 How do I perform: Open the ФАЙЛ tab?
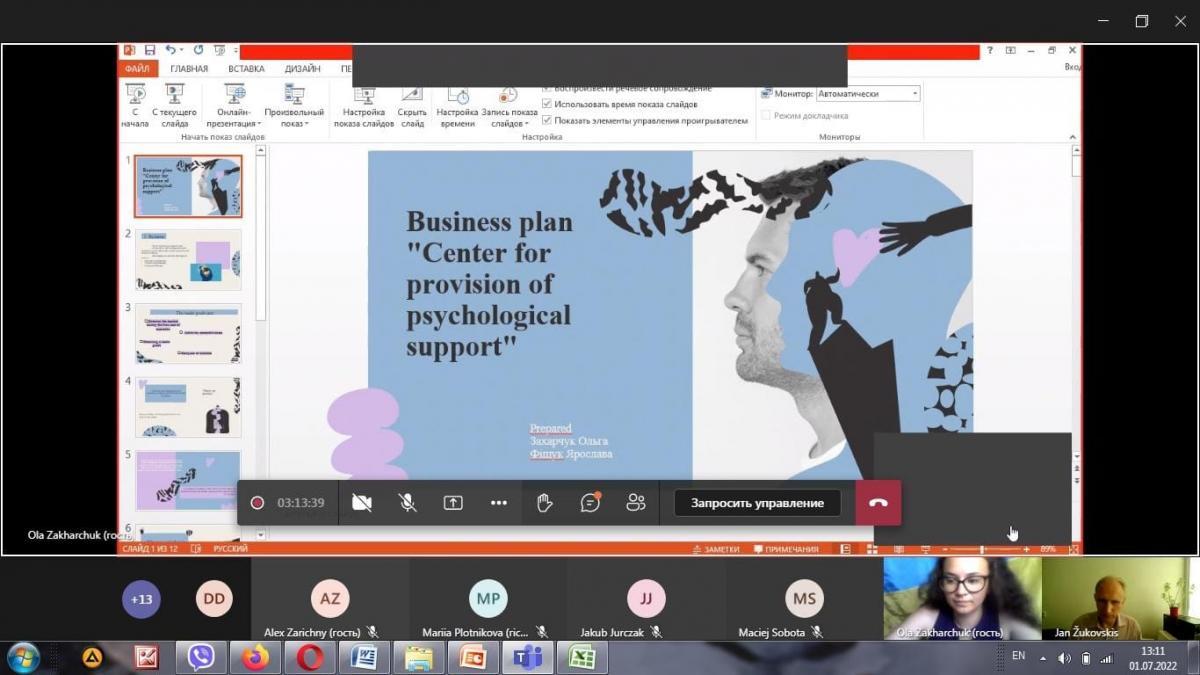[x=138, y=69]
